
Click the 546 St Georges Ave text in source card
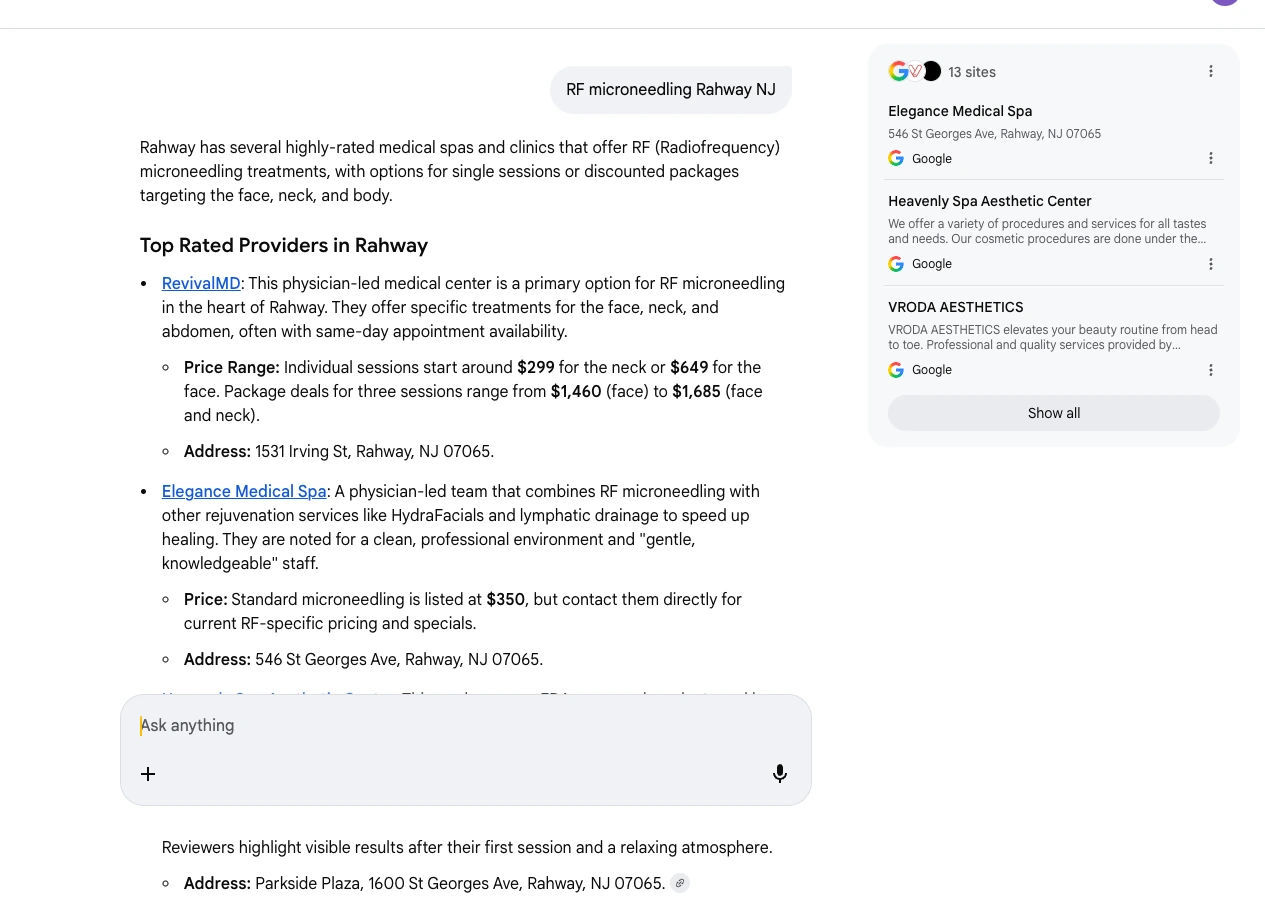tap(994, 134)
